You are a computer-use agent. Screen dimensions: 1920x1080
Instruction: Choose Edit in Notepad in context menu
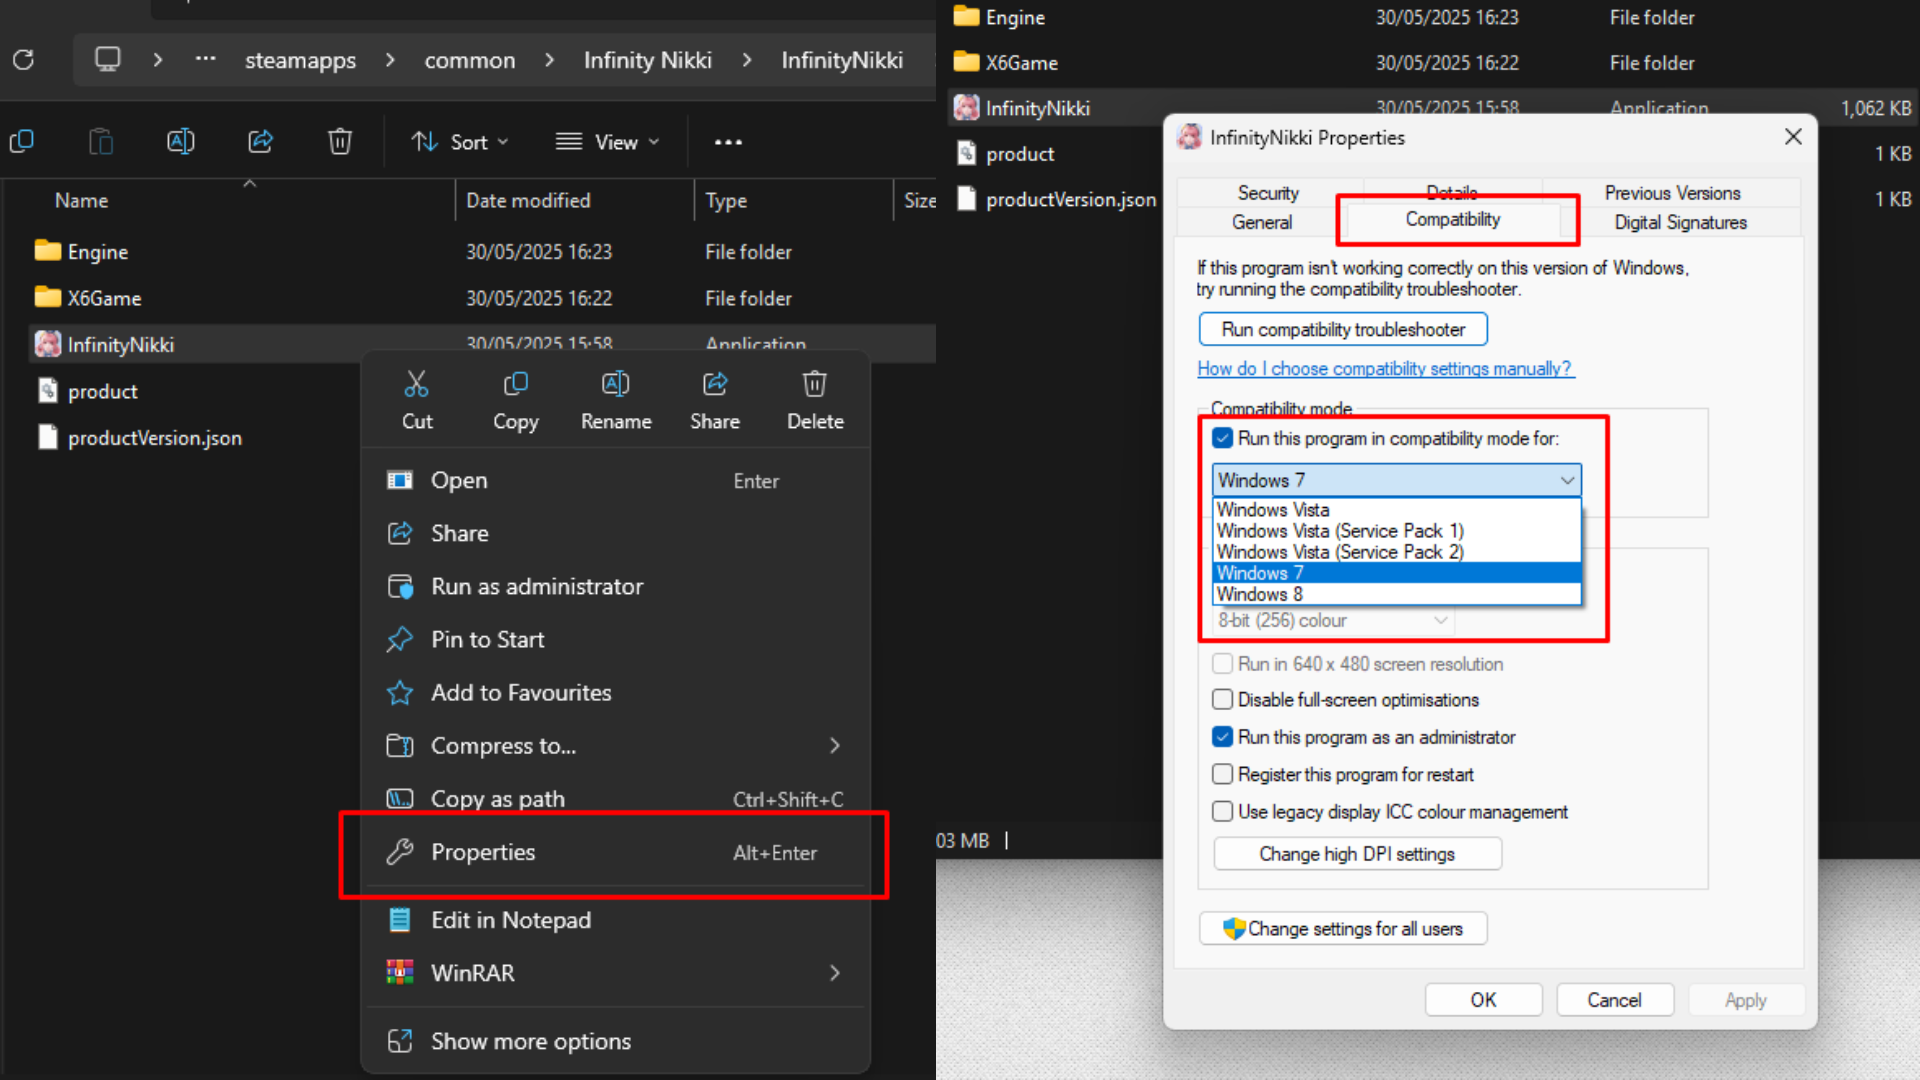pyautogui.click(x=615, y=920)
